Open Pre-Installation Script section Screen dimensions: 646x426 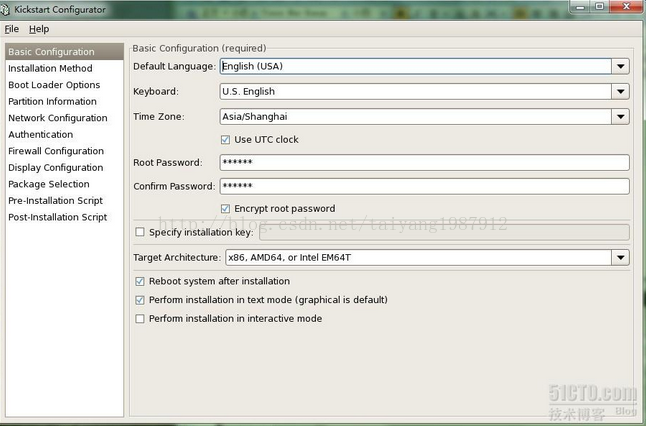point(65,201)
